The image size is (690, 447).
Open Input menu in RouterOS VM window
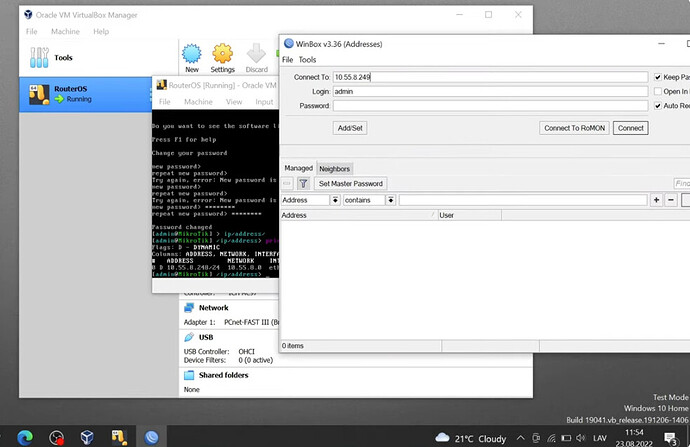coord(264,102)
